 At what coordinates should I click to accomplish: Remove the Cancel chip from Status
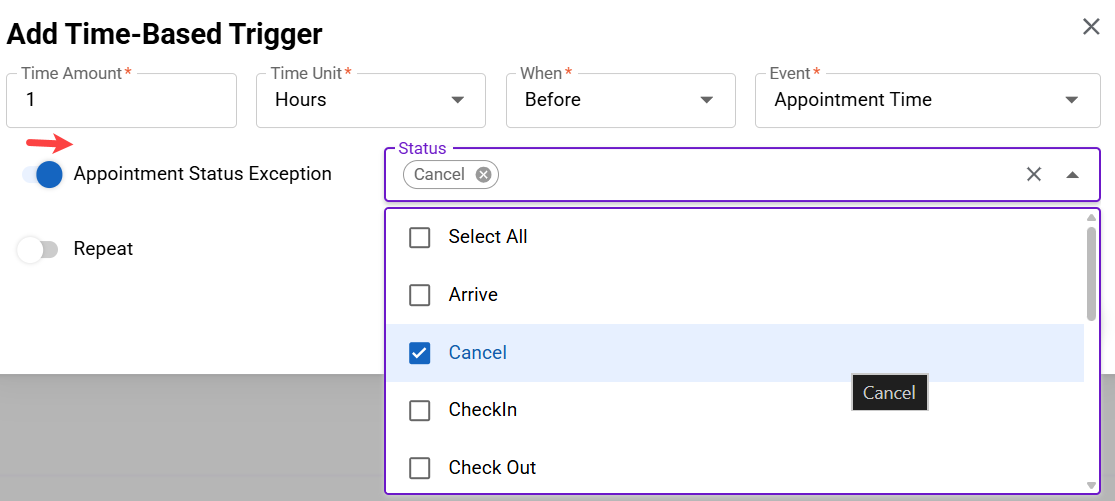[483, 175]
